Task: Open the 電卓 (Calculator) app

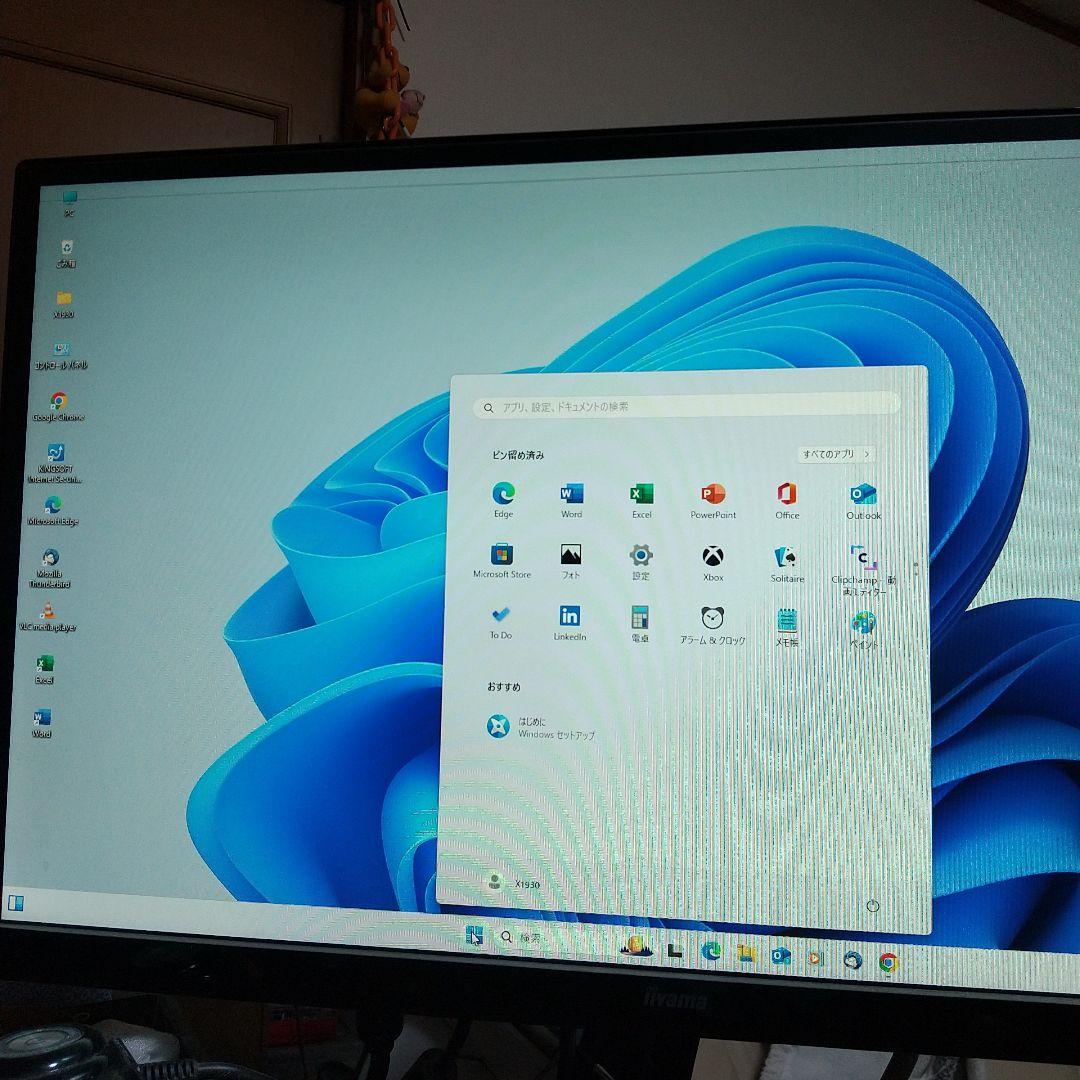Action: [640, 624]
